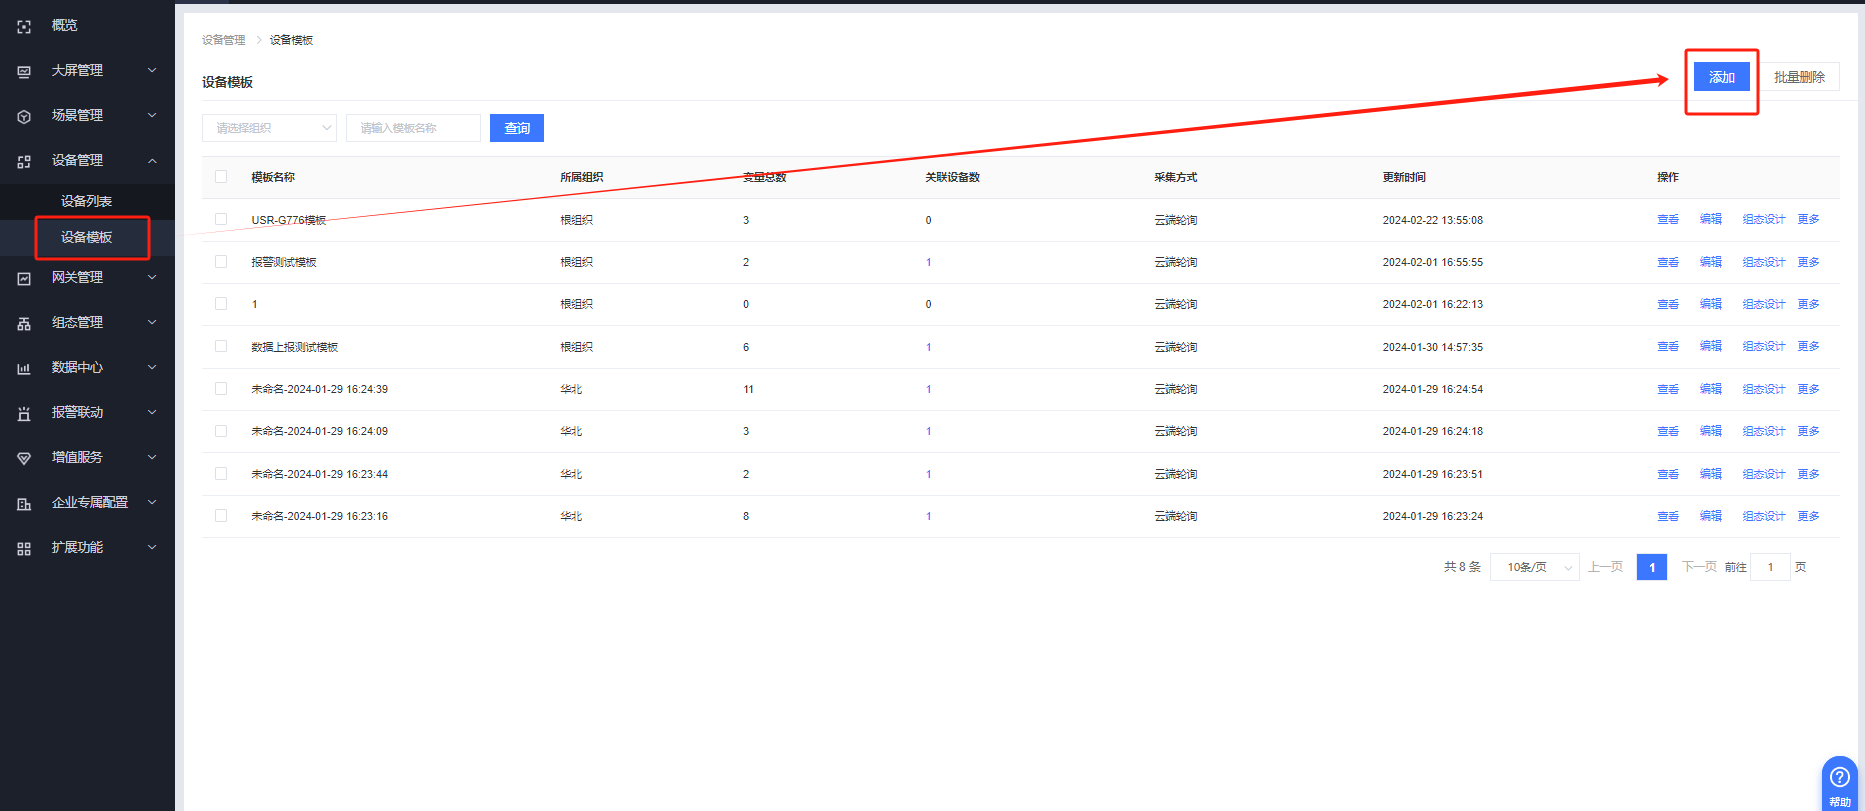The height and width of the screenshot is (811, 1865).
Task: Check the USR-G776模板 row checkbox
Action: pos(221,219)
